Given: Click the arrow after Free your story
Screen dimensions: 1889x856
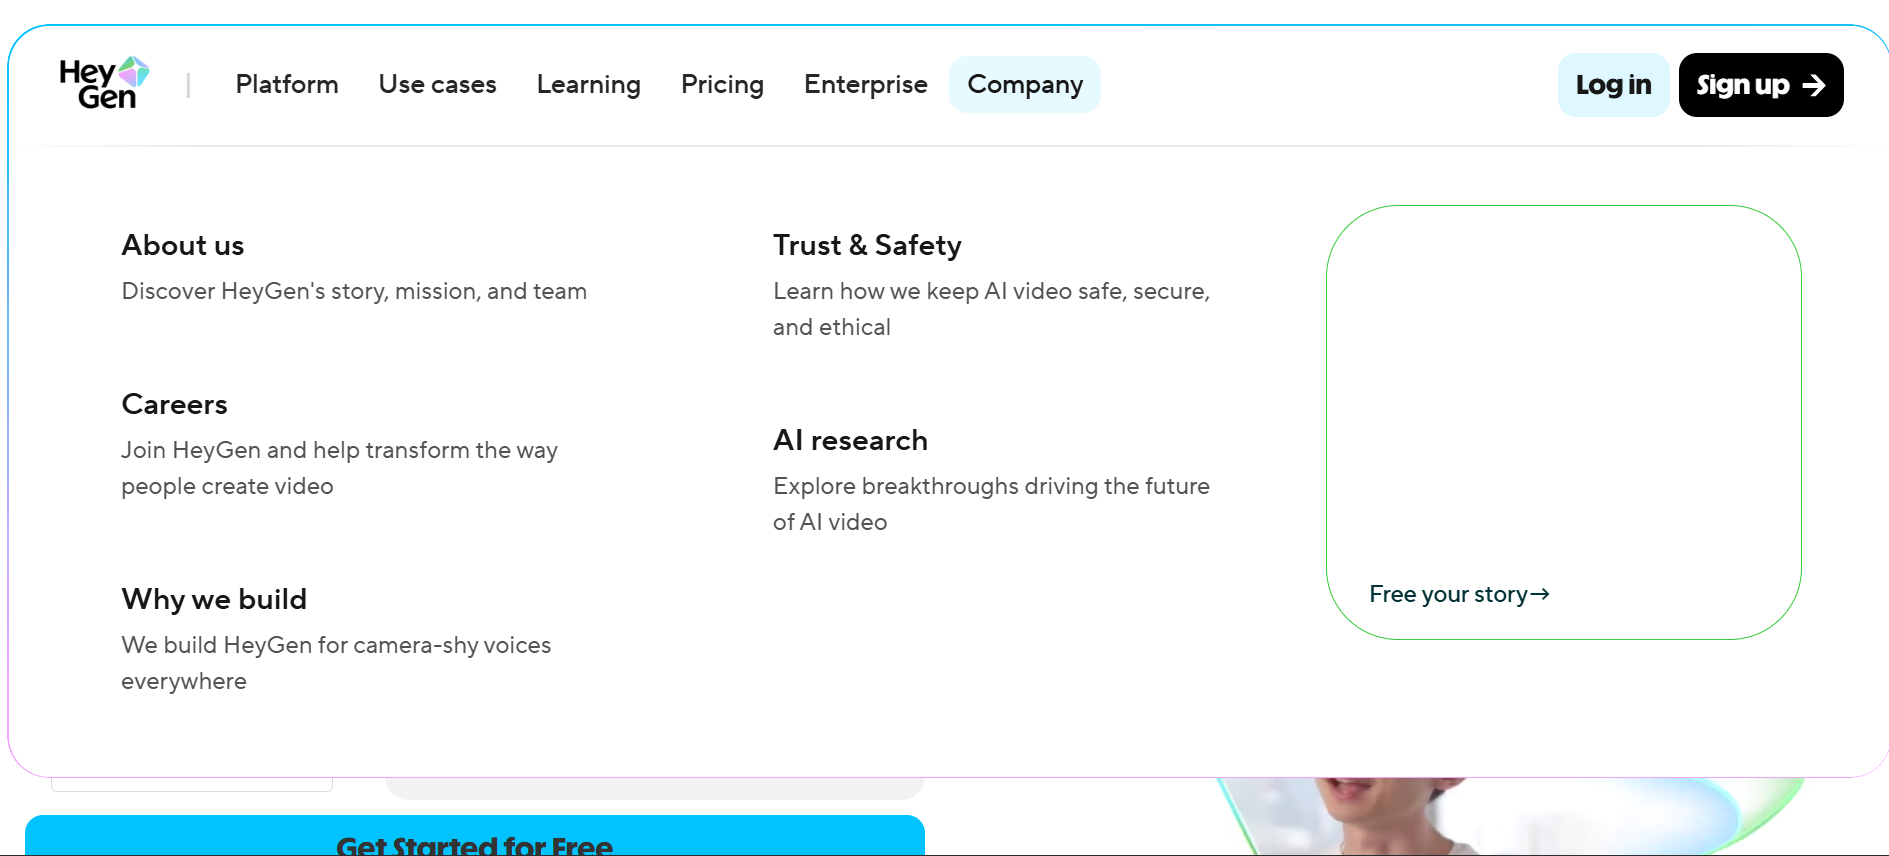Looking at the screenshot, I should pos(1540,595).
